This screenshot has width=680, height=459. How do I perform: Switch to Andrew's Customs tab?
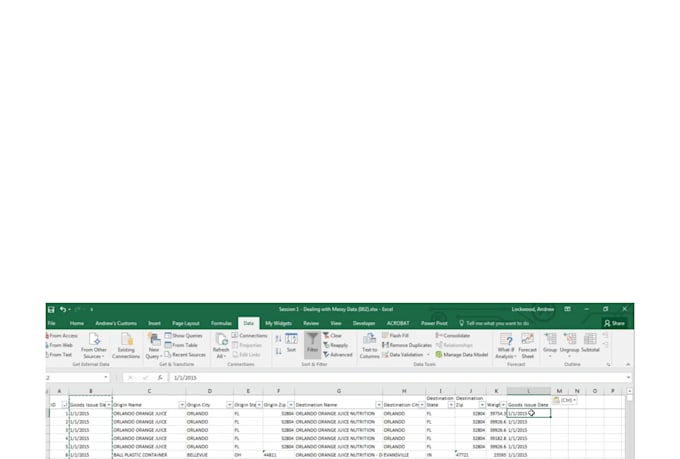[116, 323]
